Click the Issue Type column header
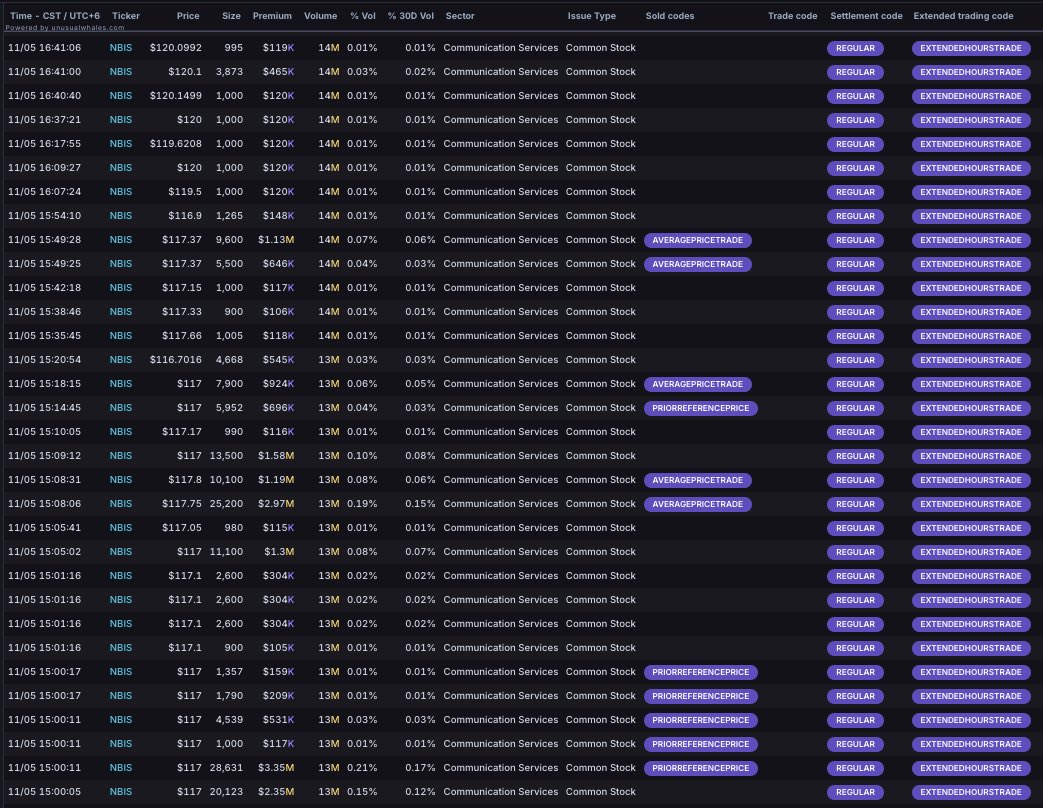Image resolution: width=1043 pixels, height=808 pixels. (591, 16)
